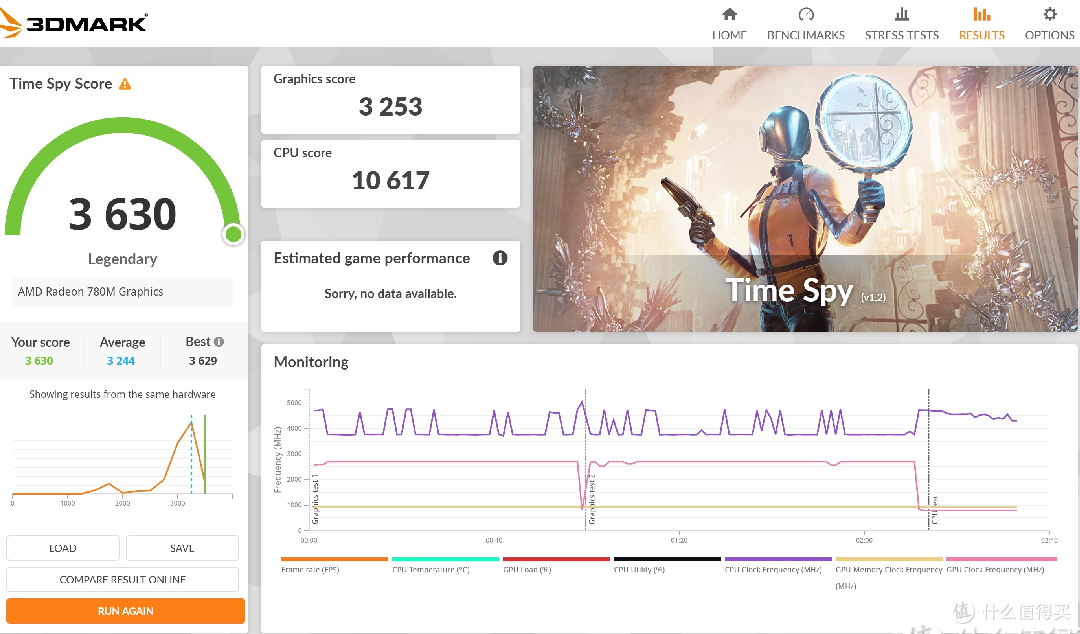This screenshot has height=634, width=1080.
Task: Click the Time Spy banner image
Action: coord(805,198)
